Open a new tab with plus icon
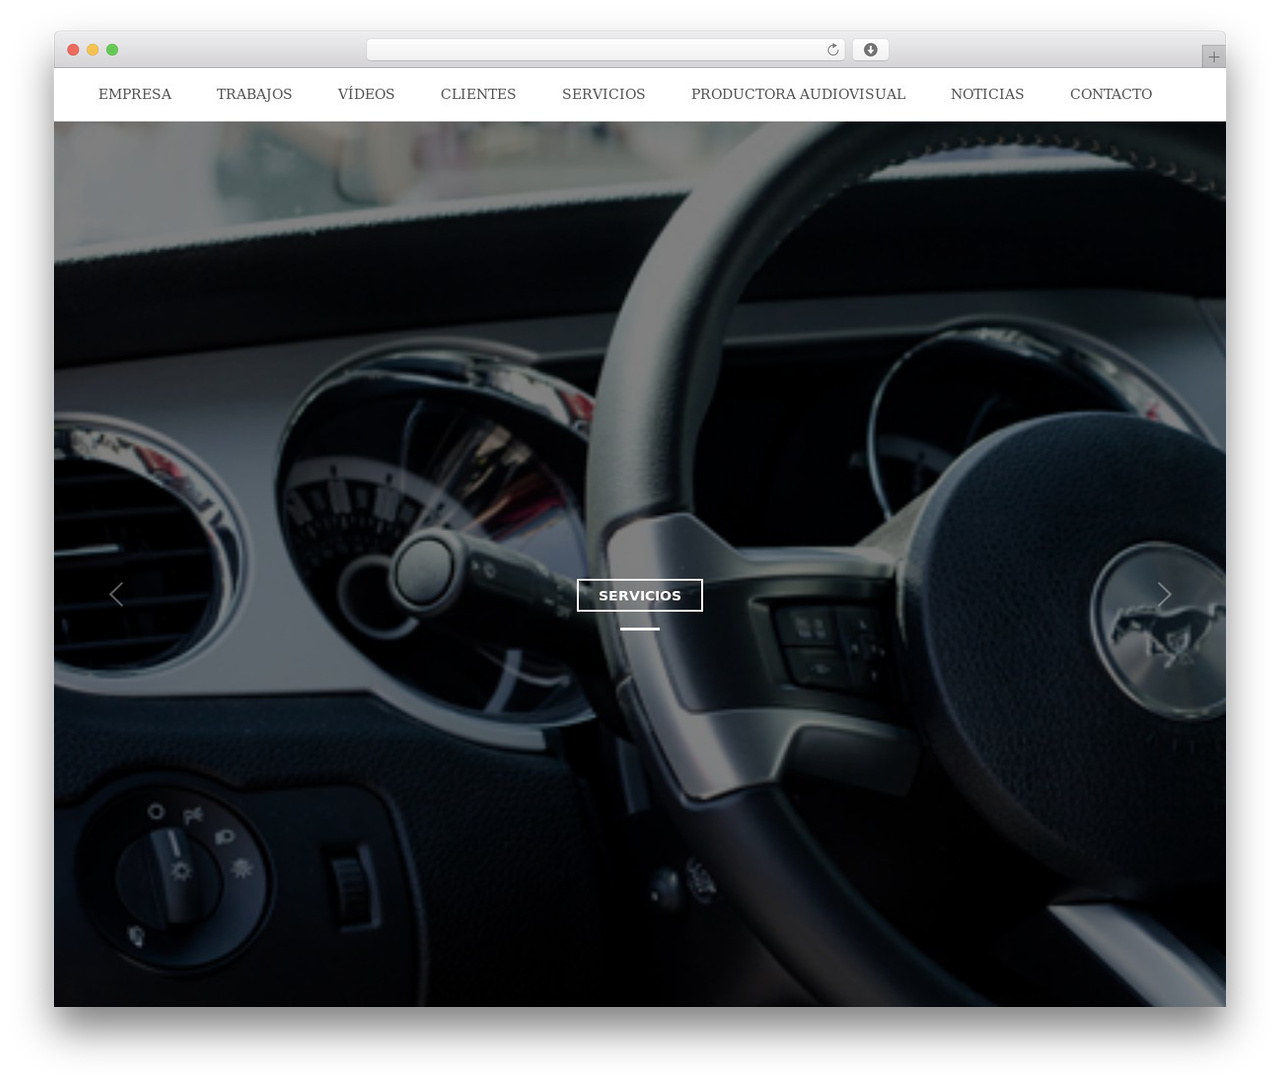 (1213, 57)
